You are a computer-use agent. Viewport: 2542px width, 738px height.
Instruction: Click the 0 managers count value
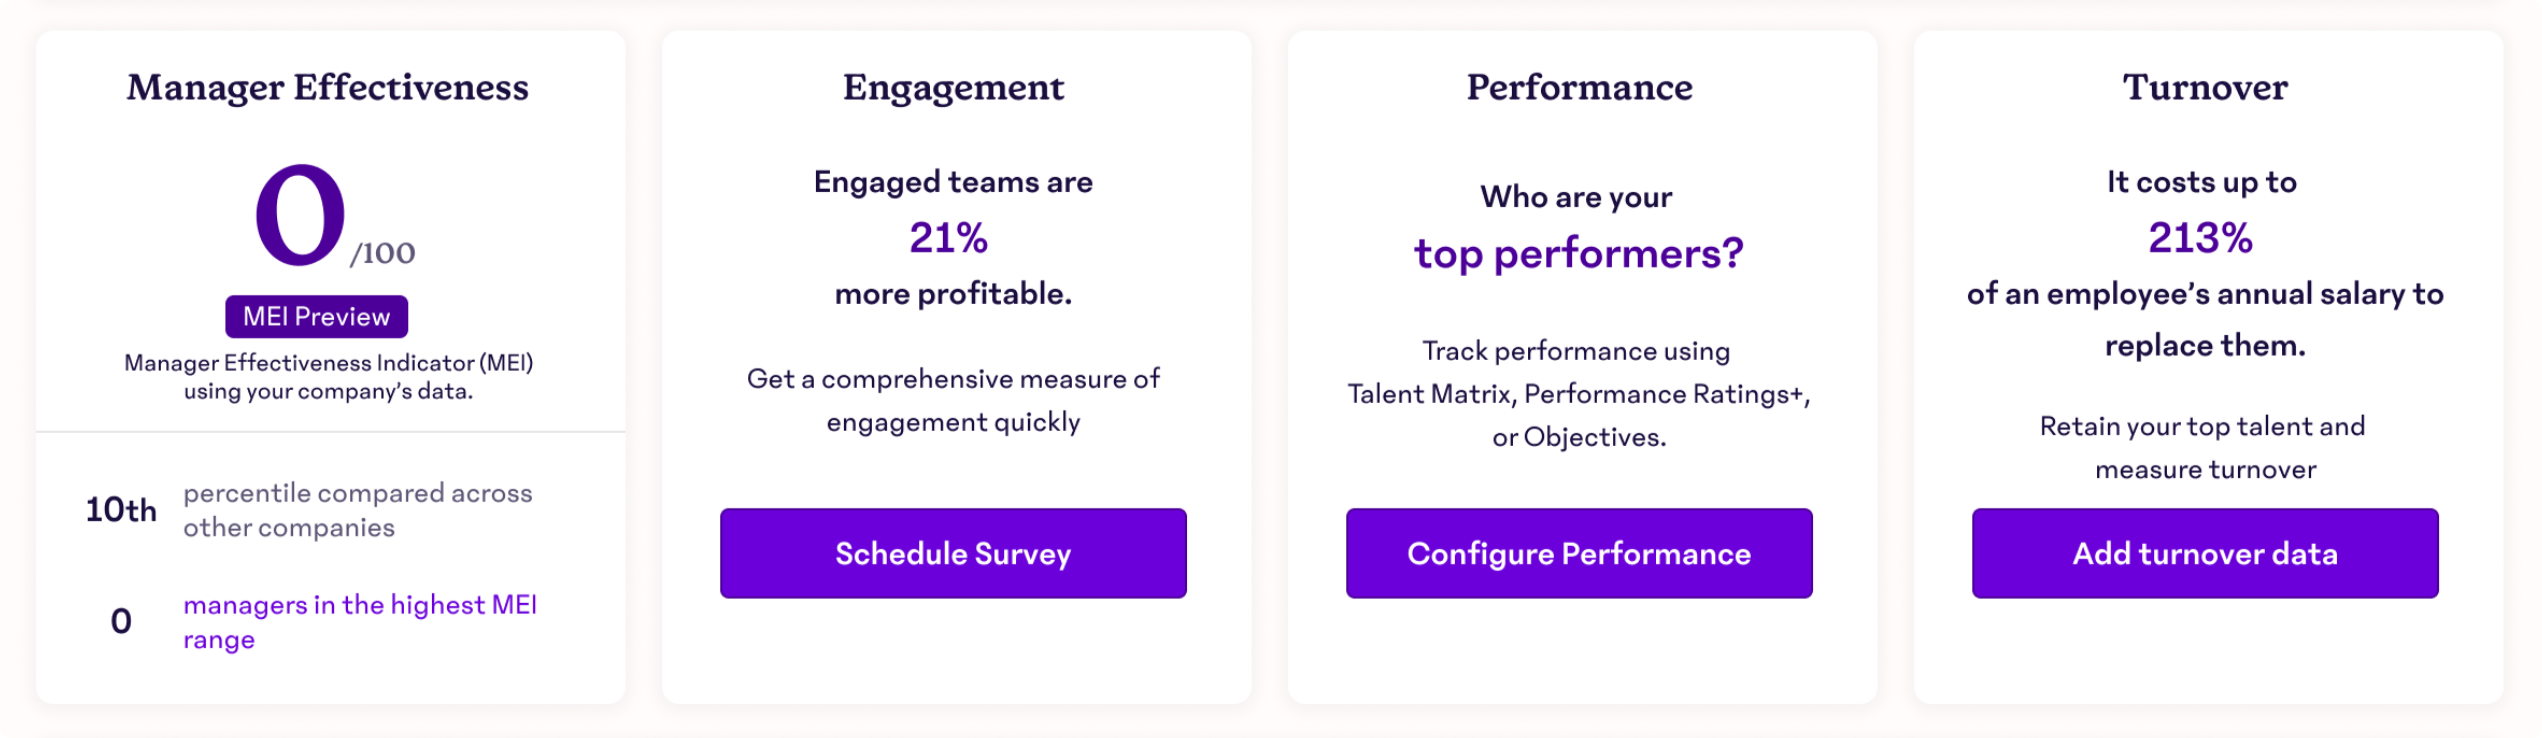click(x=122, y=622)
